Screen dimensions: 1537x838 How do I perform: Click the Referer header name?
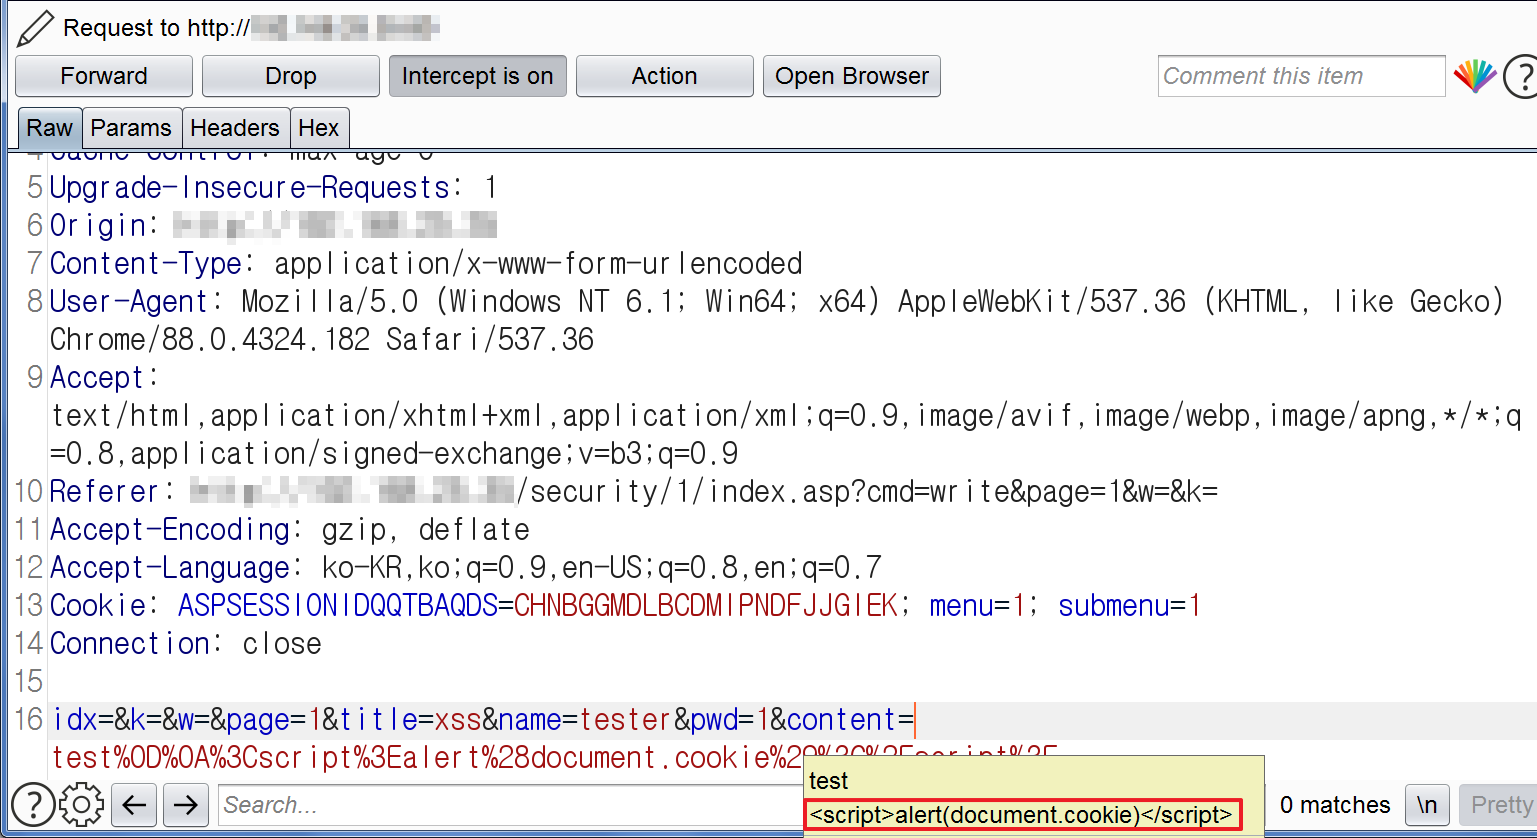[x=112, y=492]
